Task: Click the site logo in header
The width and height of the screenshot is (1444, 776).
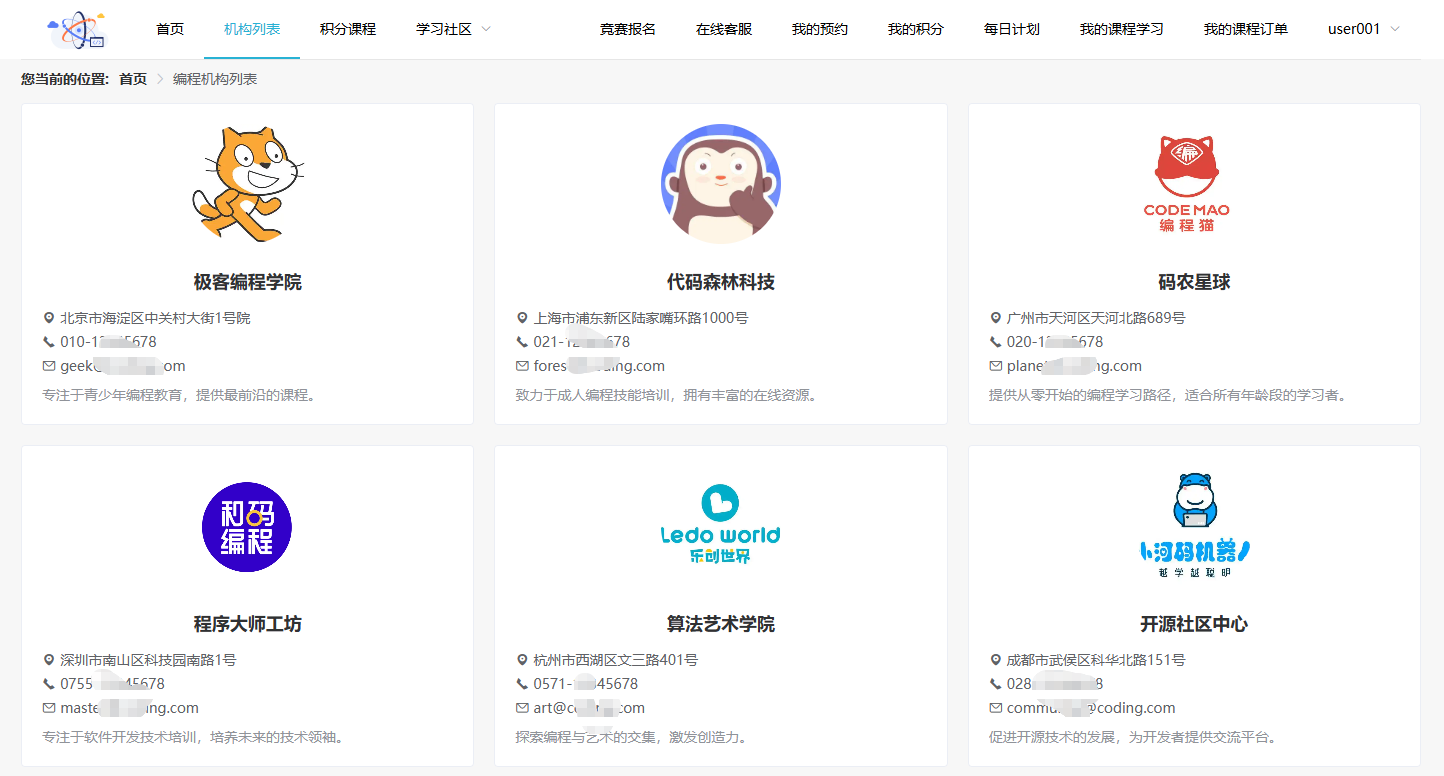Action: pos(77,30)
